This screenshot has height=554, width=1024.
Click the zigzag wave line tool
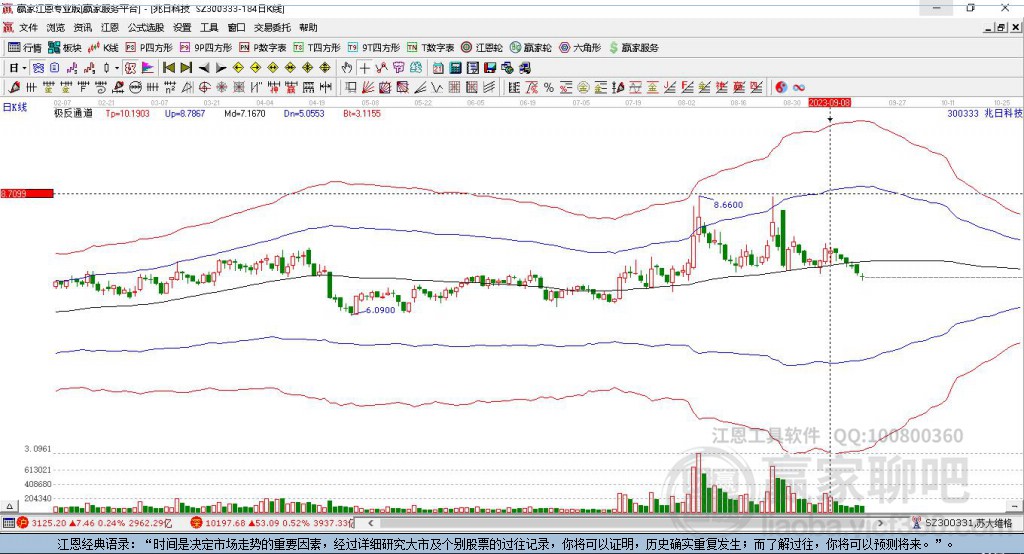(437, 88)
